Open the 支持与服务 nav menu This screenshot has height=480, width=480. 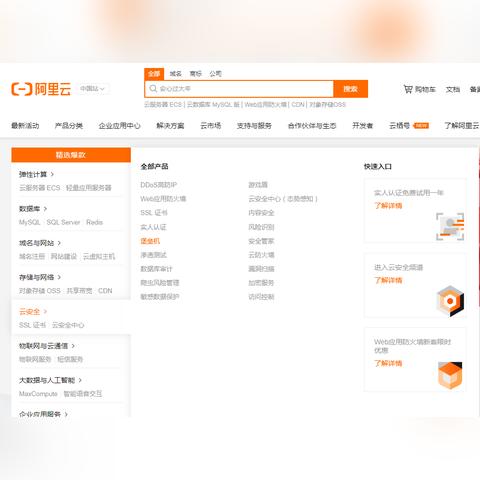pos(254,126)
